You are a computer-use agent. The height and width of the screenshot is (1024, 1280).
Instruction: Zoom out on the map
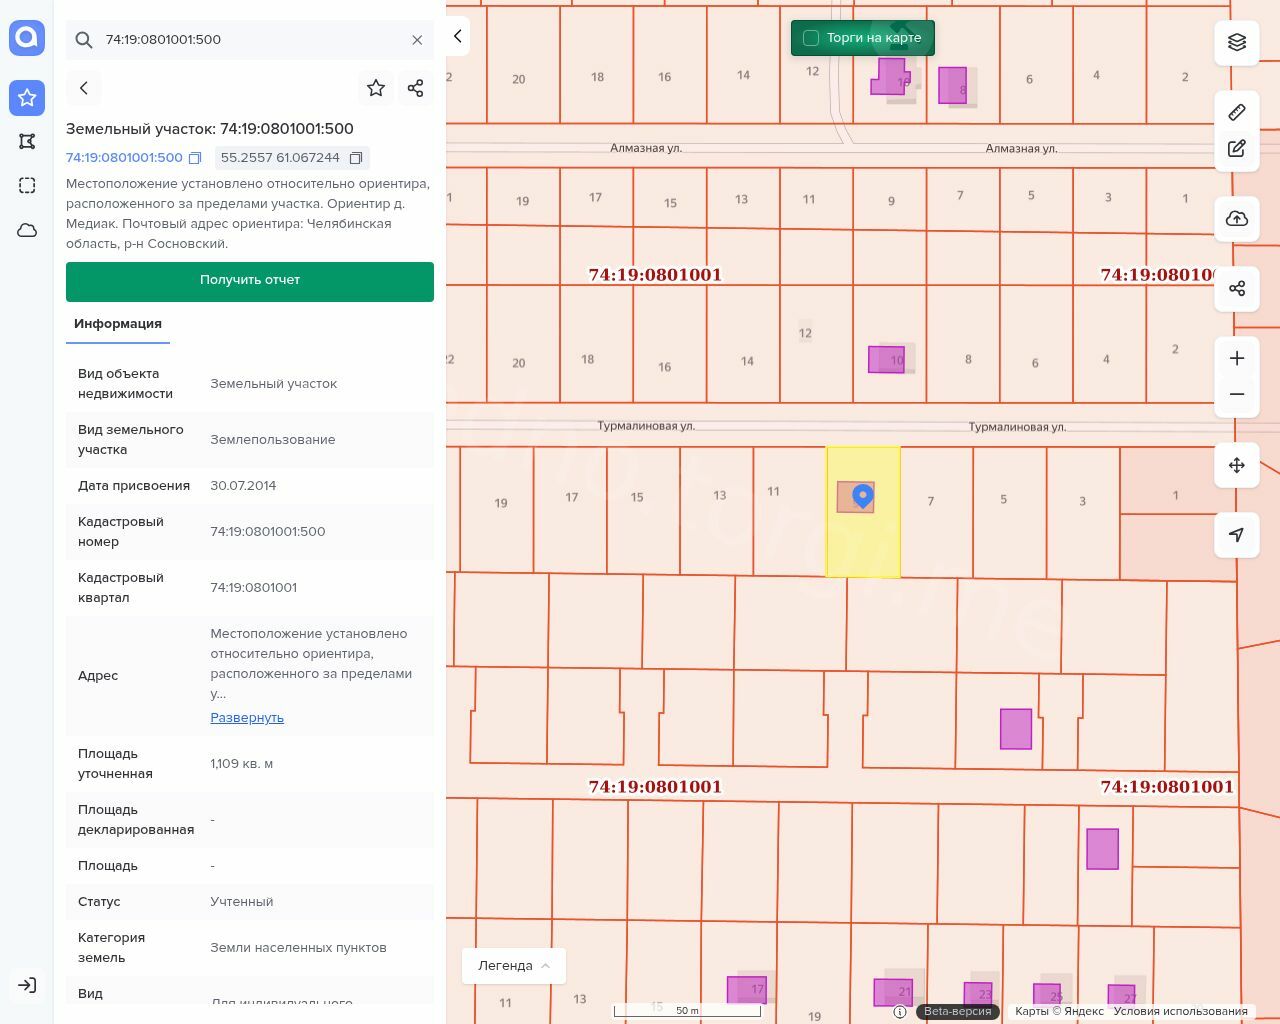pos(1237,394)
